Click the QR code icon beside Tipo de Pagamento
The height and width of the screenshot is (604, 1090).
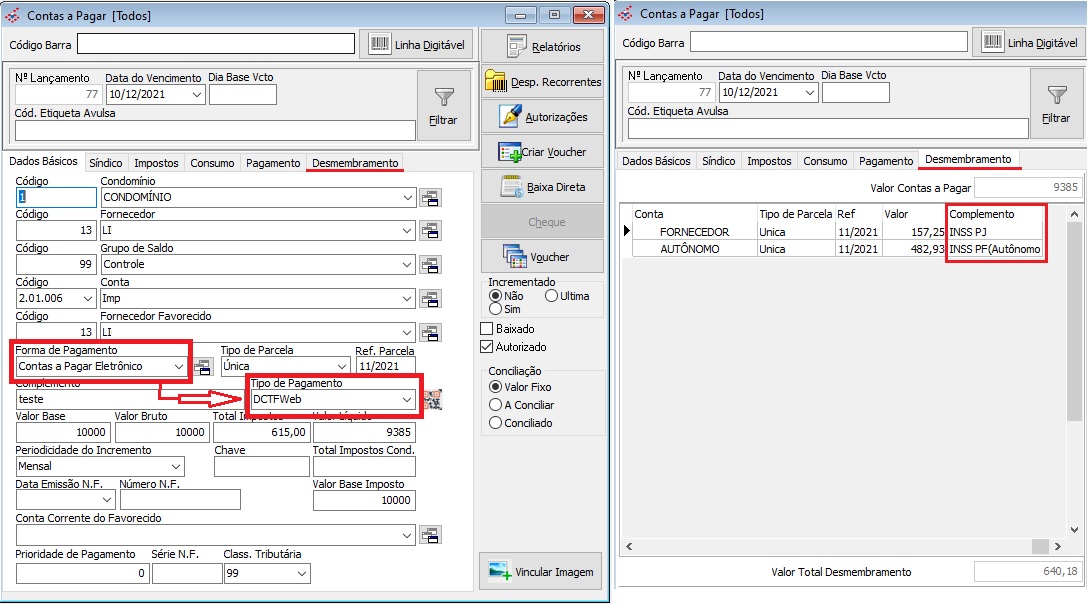click(432, 400)
